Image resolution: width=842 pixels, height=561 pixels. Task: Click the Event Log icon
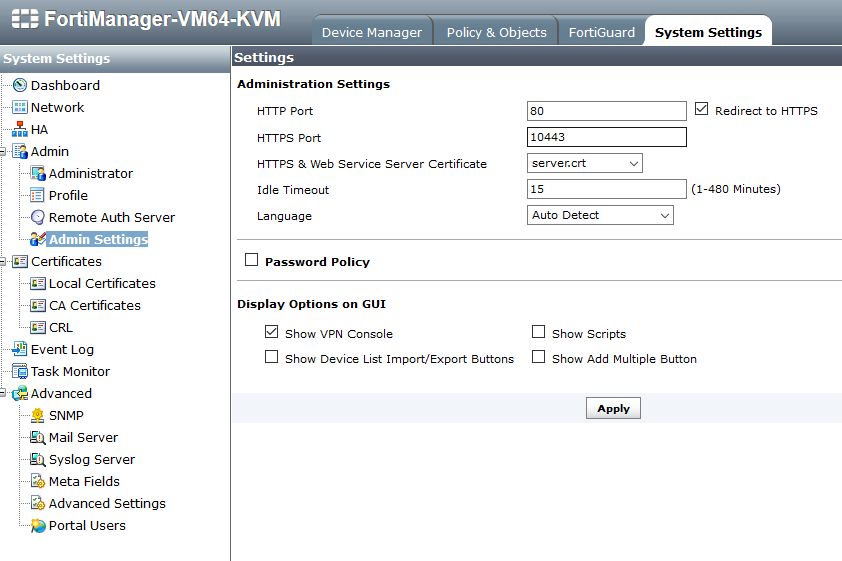coord(20,350)
